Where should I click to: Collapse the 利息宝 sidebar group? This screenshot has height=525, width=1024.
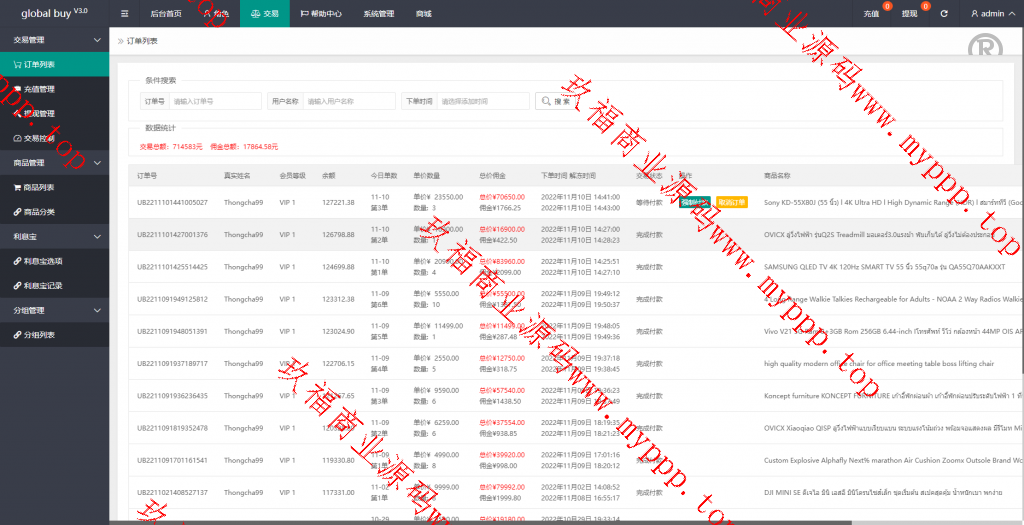click(96, 237)
